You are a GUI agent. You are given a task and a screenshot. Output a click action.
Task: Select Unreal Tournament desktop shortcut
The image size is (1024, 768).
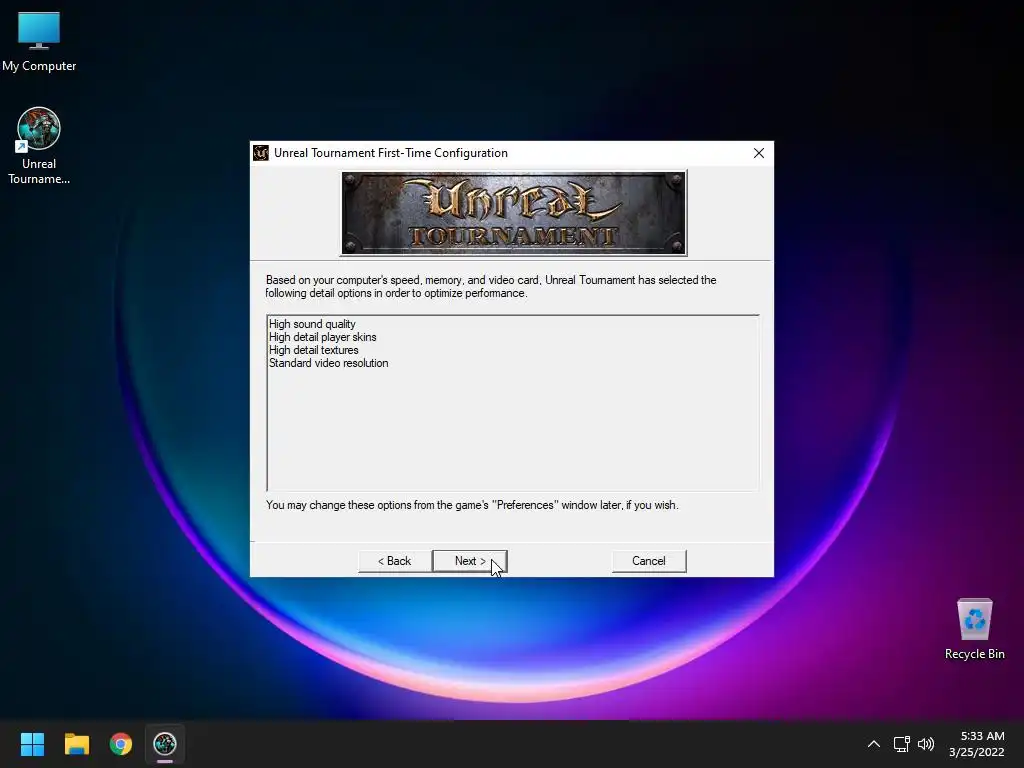click(39, 146)
